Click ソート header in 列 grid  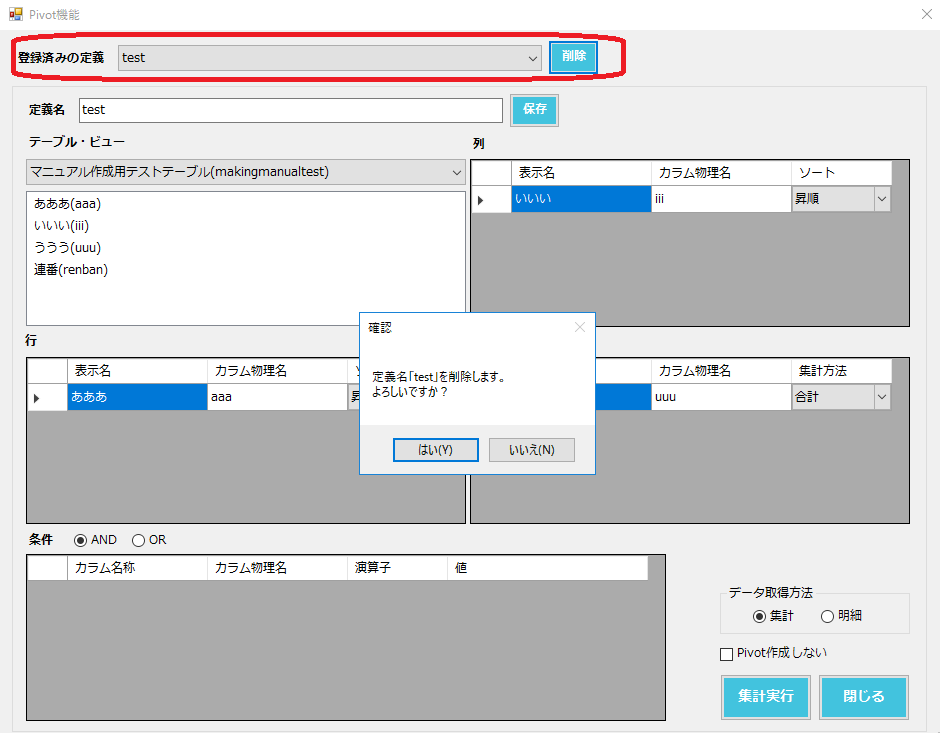(x=842, y=173)
